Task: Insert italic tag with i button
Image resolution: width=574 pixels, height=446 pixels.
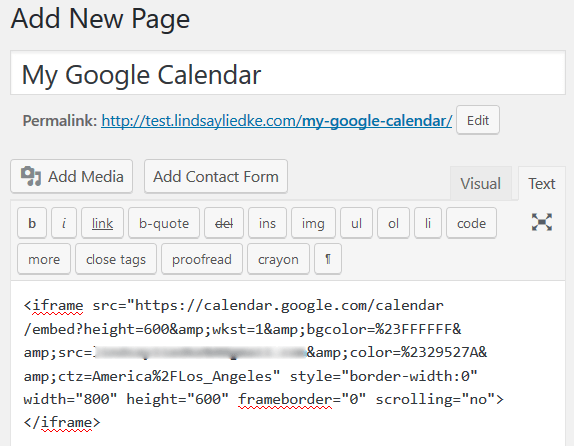Action: [64, 223]
